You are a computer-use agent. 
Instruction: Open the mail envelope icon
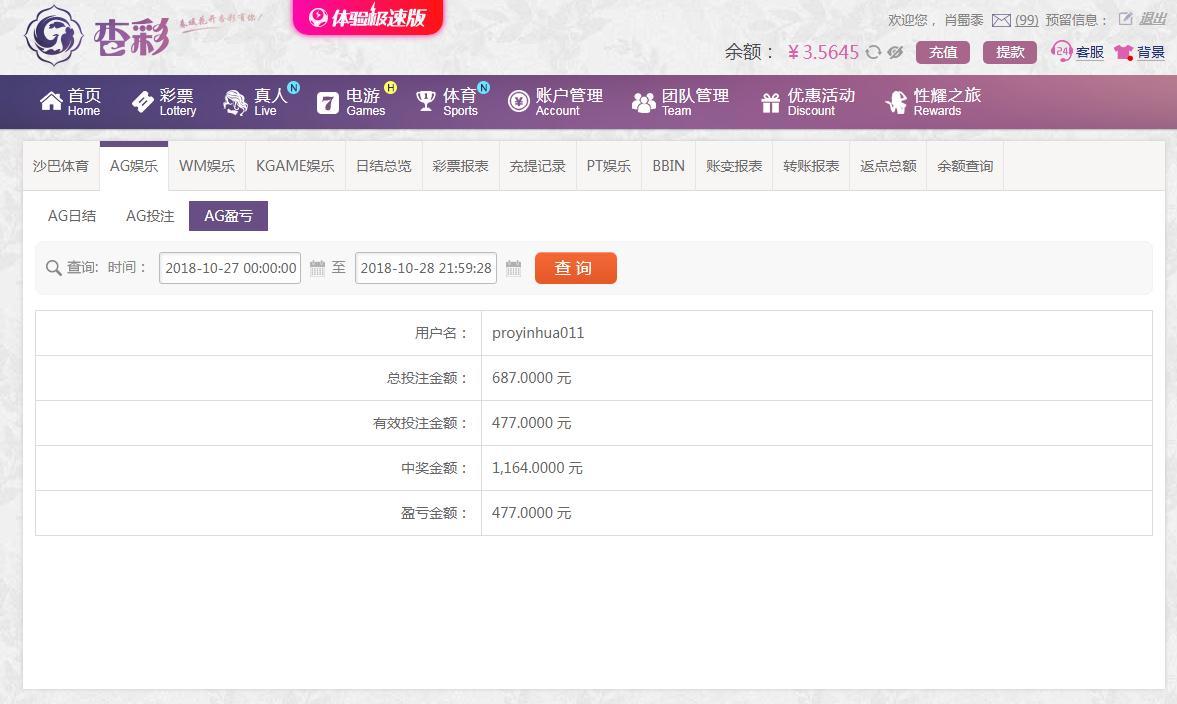(1001, 20)
